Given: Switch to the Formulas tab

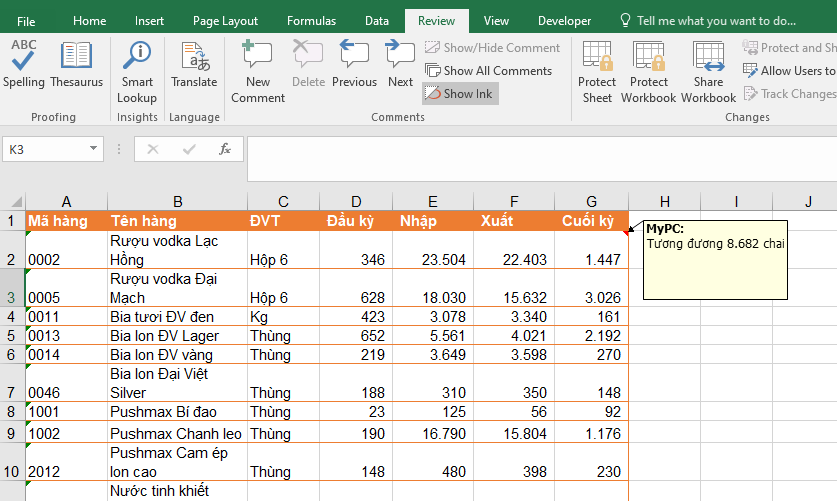Looking at the screenshot, I should pos(311,21).
